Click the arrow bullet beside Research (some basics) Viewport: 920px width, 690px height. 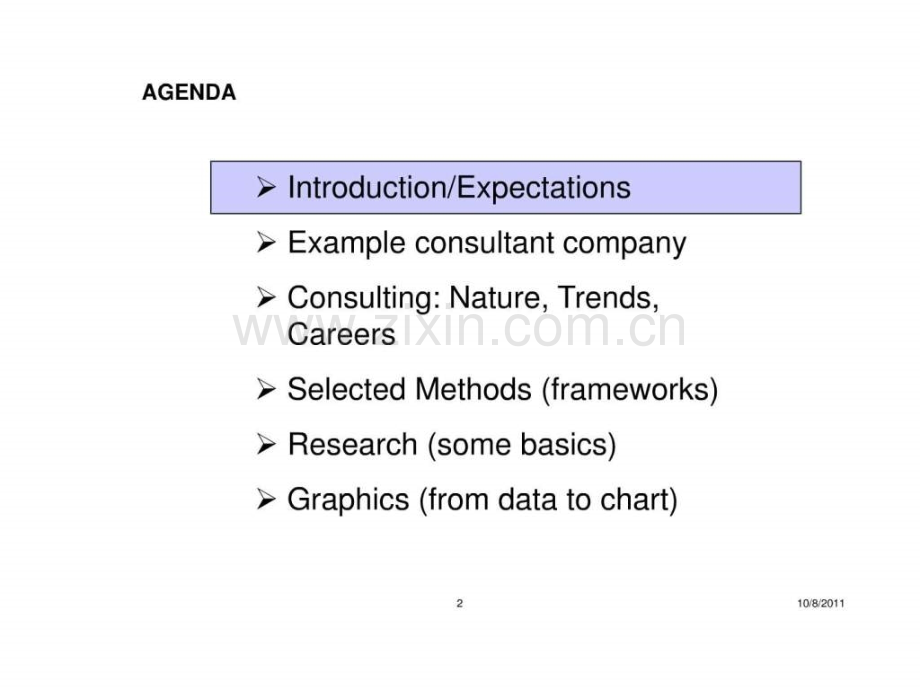(266, 444)
